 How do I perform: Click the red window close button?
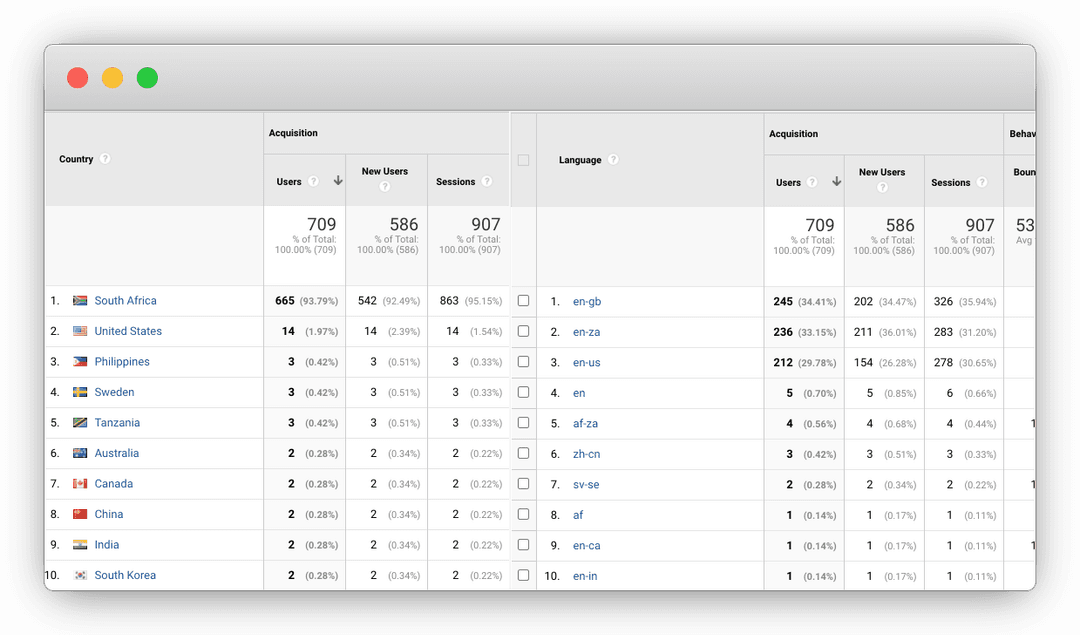point(77,78)
